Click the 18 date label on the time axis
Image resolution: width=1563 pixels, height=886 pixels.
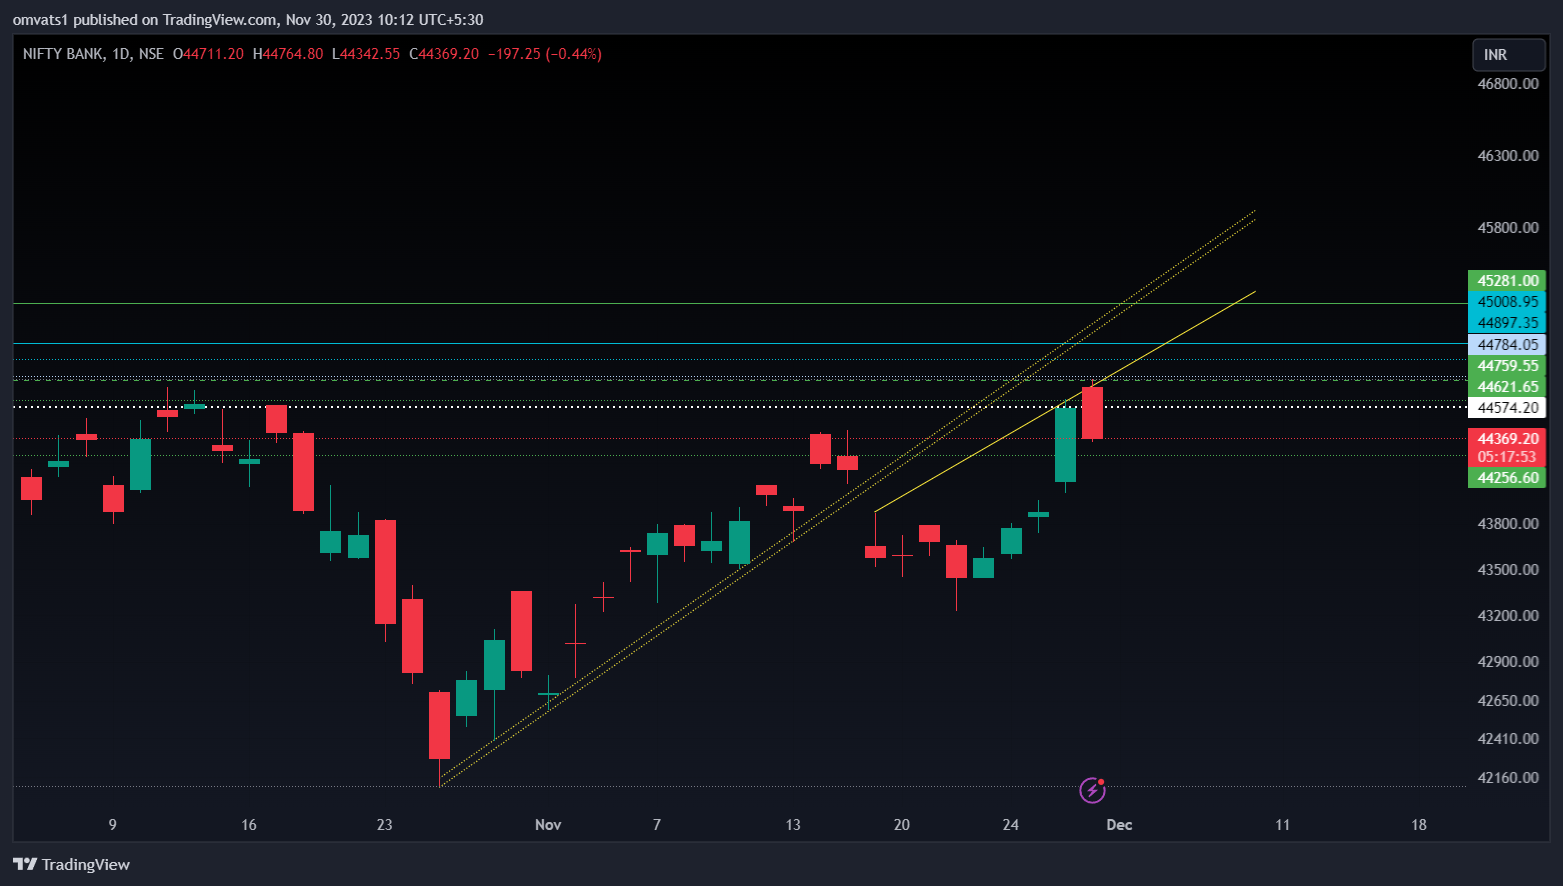1419,825
